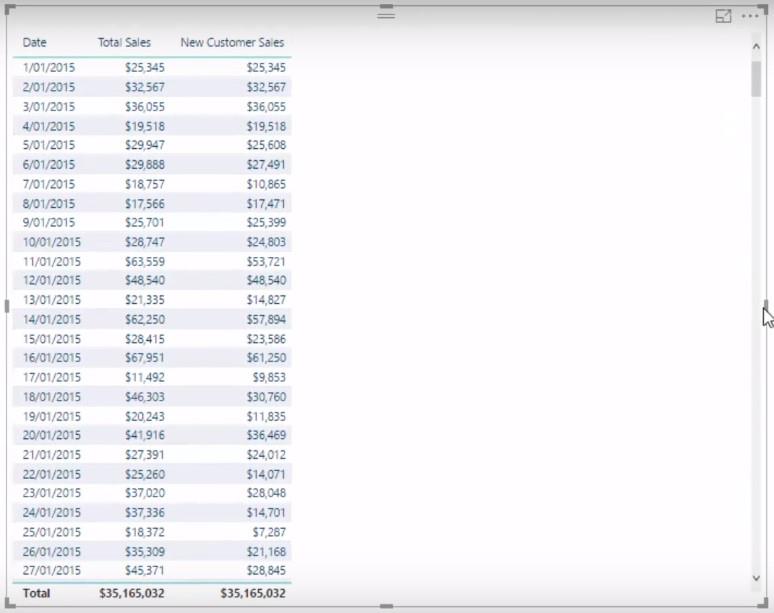Sort by the Total Sales column header
This screenshot has height=613, width=774.
coord(124,42)
